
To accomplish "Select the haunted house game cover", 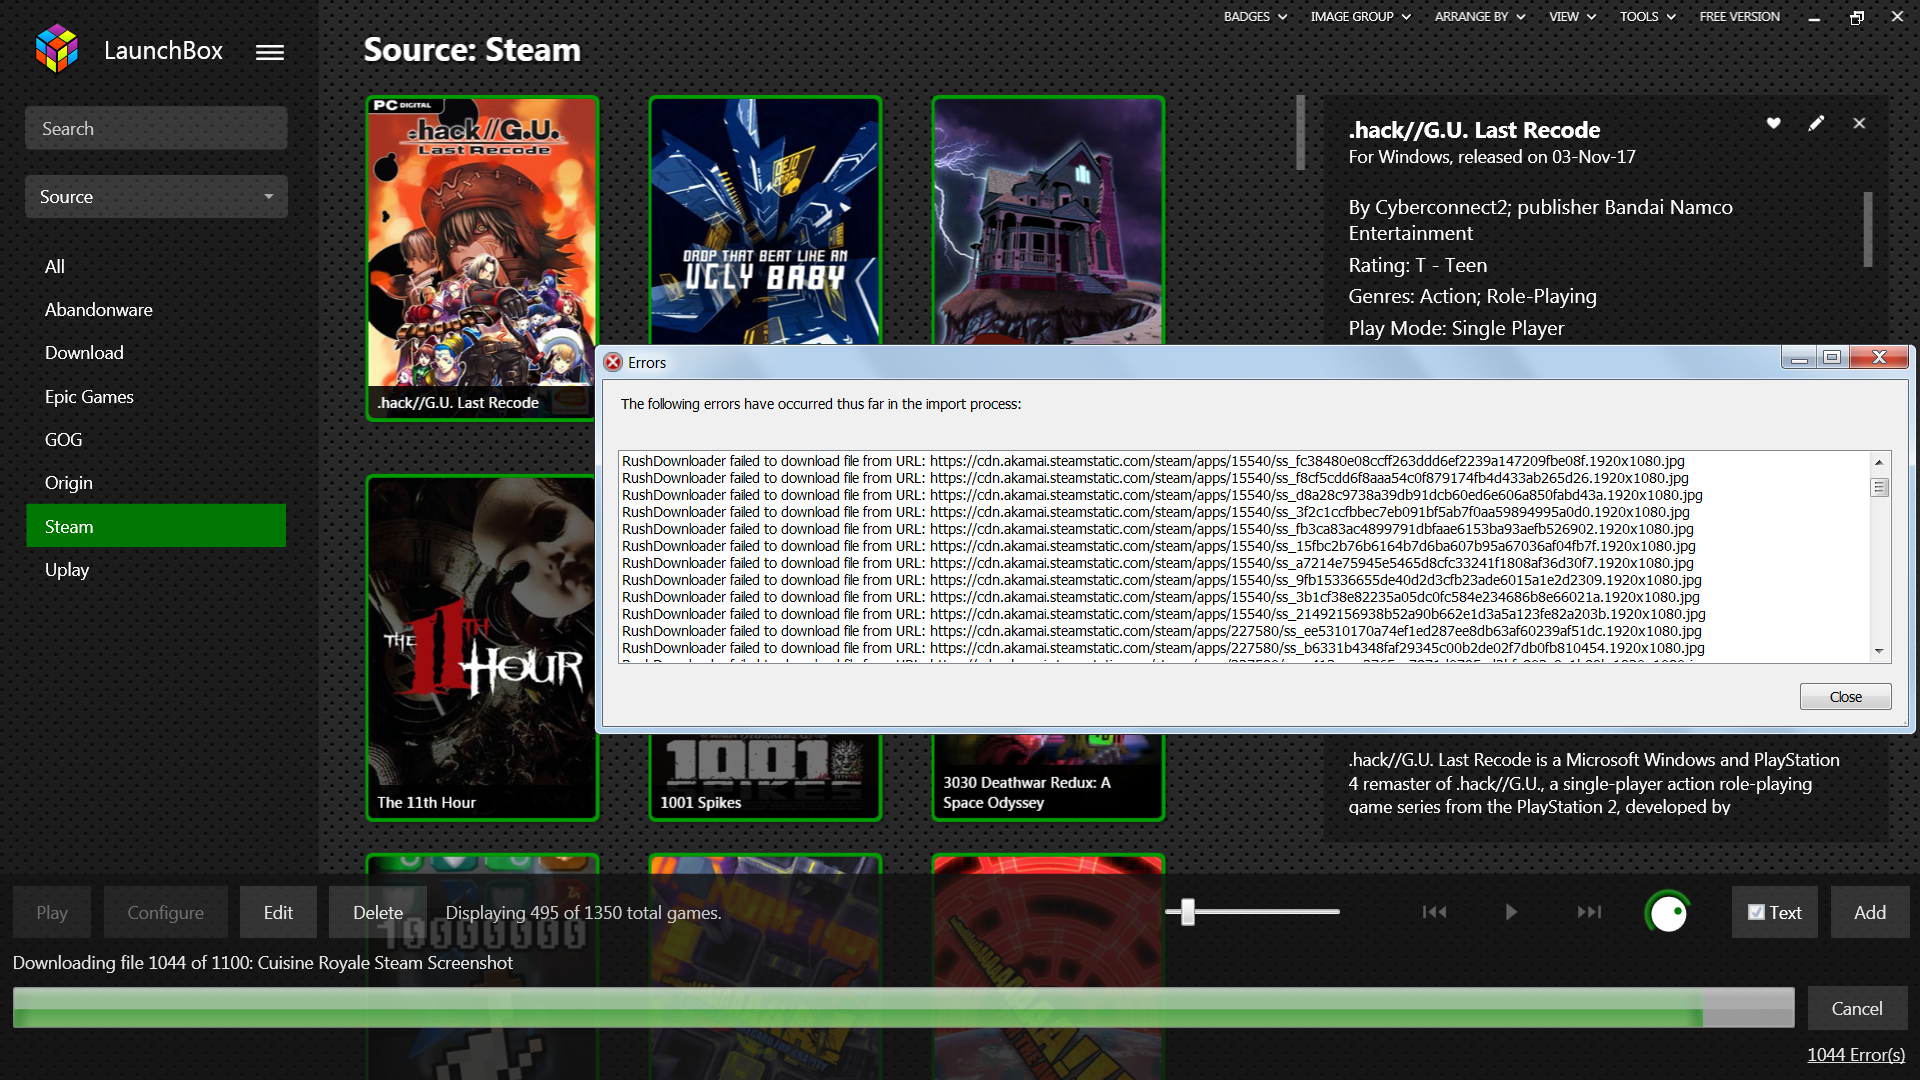I will coord(1048,220).
